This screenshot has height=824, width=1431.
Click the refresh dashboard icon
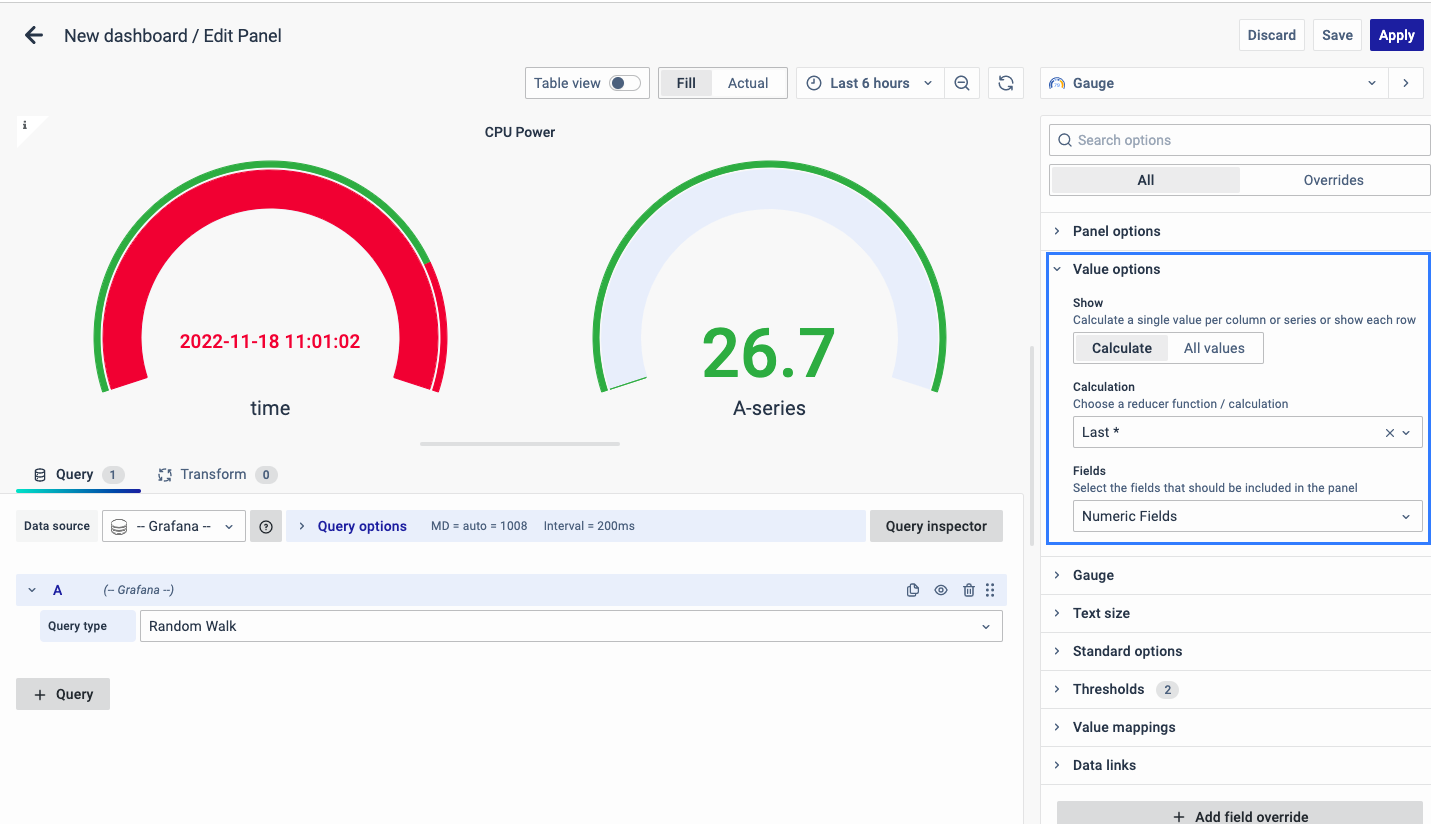[1006, 83]
